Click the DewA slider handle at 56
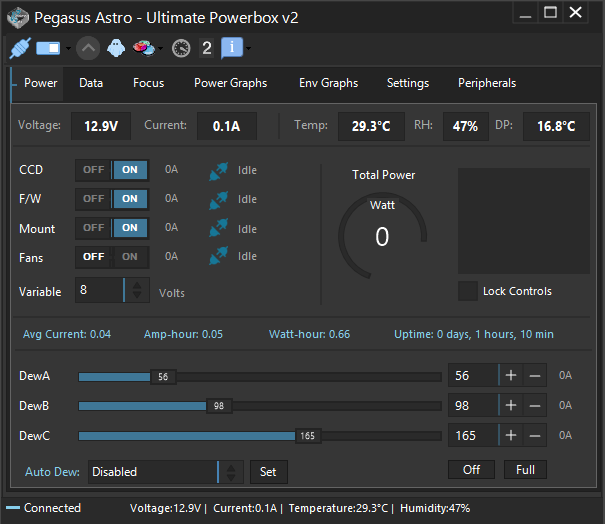Viewport: 605px width, 524px height. pos(163,377)
